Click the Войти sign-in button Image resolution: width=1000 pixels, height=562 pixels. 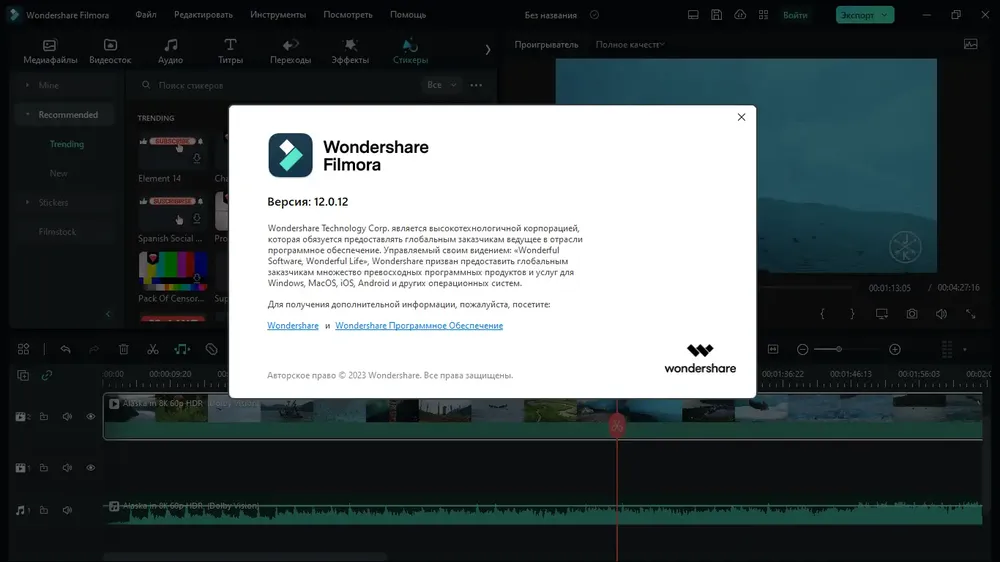click(795, 15)
